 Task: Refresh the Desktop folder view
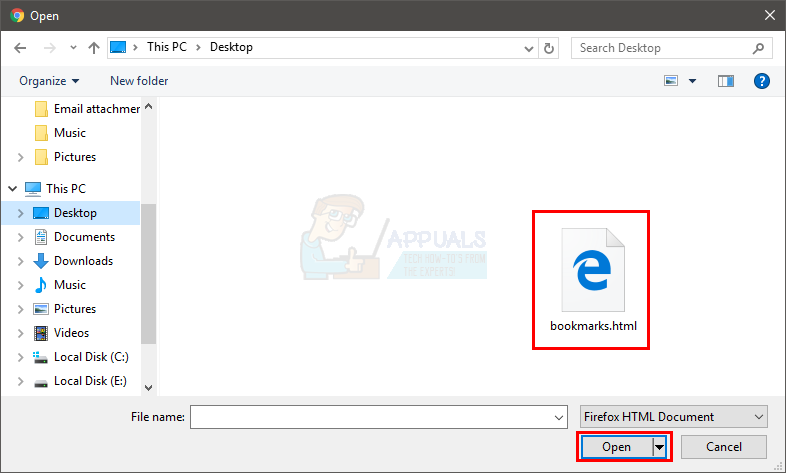[549, 49]
